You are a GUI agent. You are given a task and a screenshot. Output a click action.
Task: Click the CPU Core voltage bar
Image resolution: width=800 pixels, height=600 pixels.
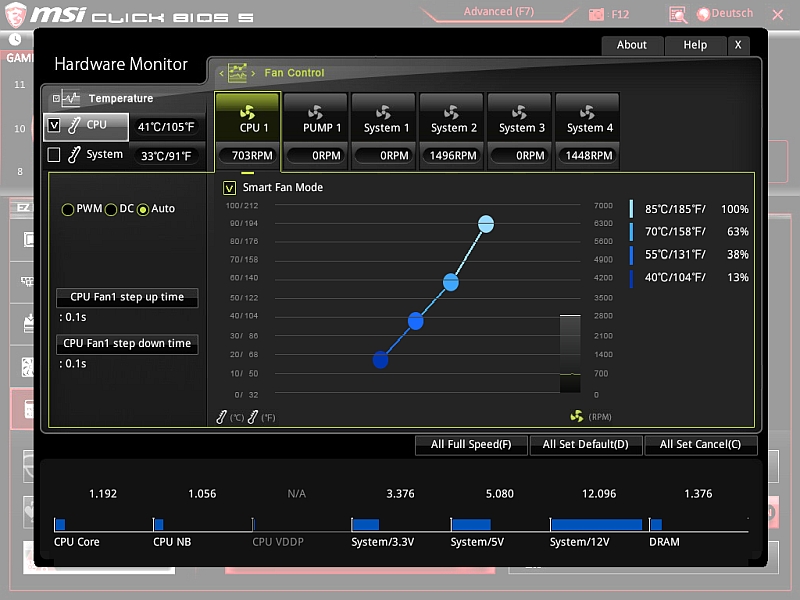click(60, 524)
